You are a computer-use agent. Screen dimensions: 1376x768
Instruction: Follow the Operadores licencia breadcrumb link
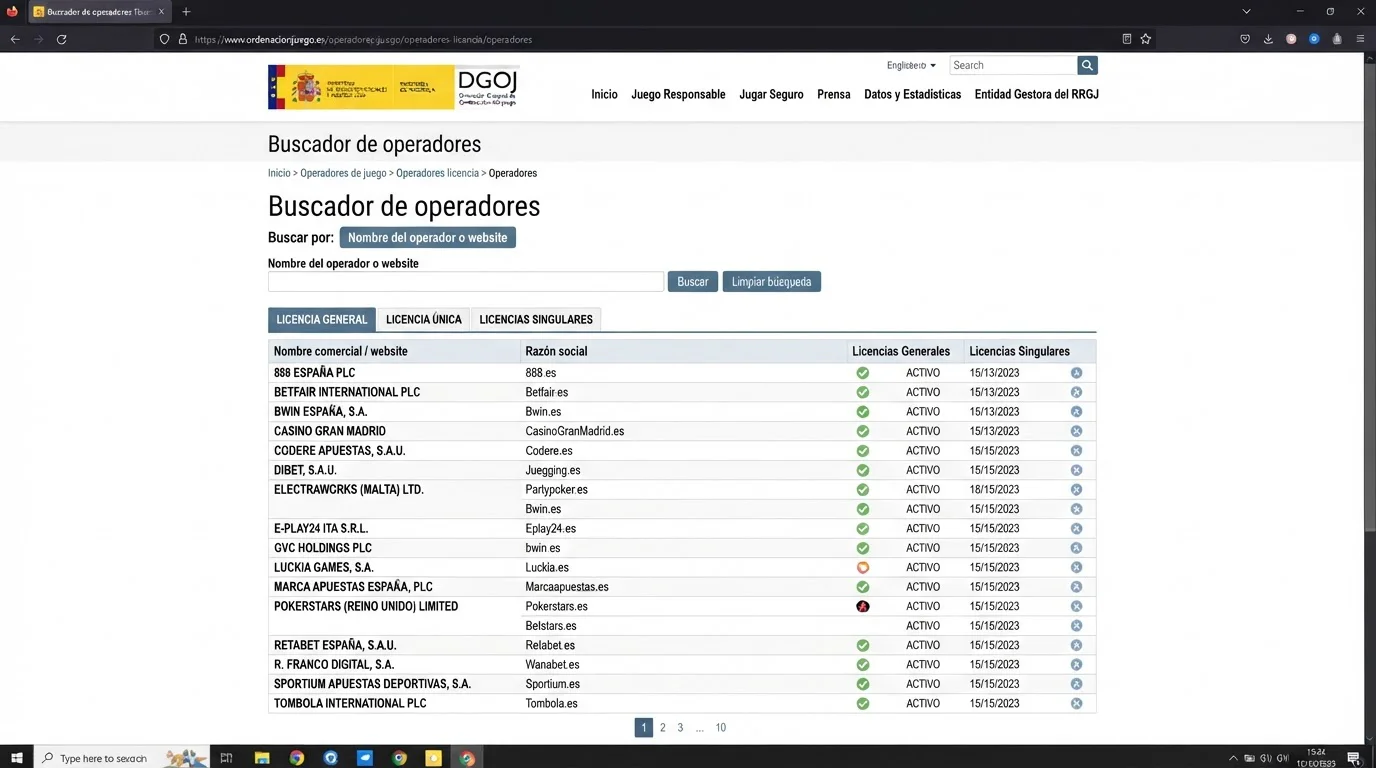pyautogui.click(x=437, y=173)
